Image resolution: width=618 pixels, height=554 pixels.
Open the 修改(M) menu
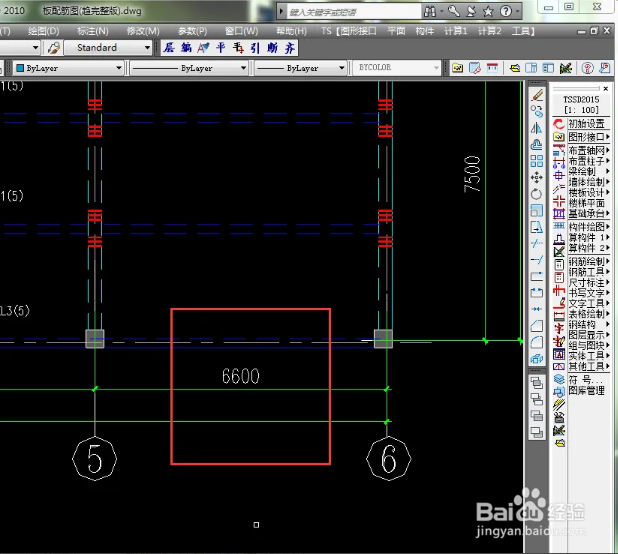point(142,31)
